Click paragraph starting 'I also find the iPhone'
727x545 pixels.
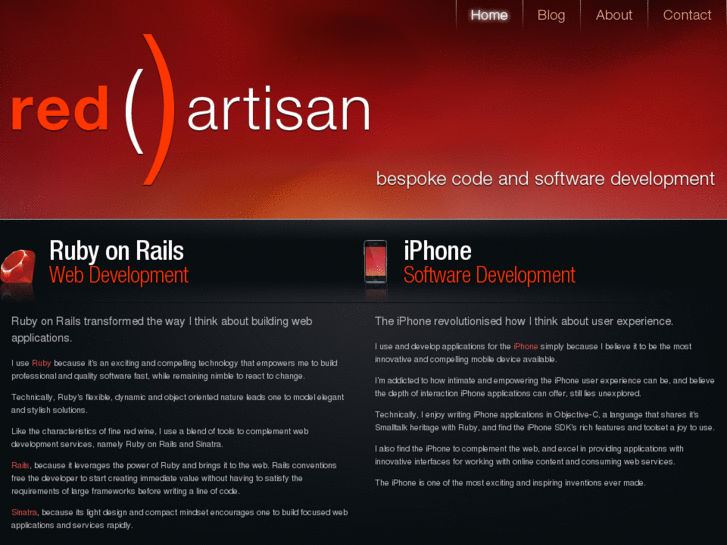(529, 455)
